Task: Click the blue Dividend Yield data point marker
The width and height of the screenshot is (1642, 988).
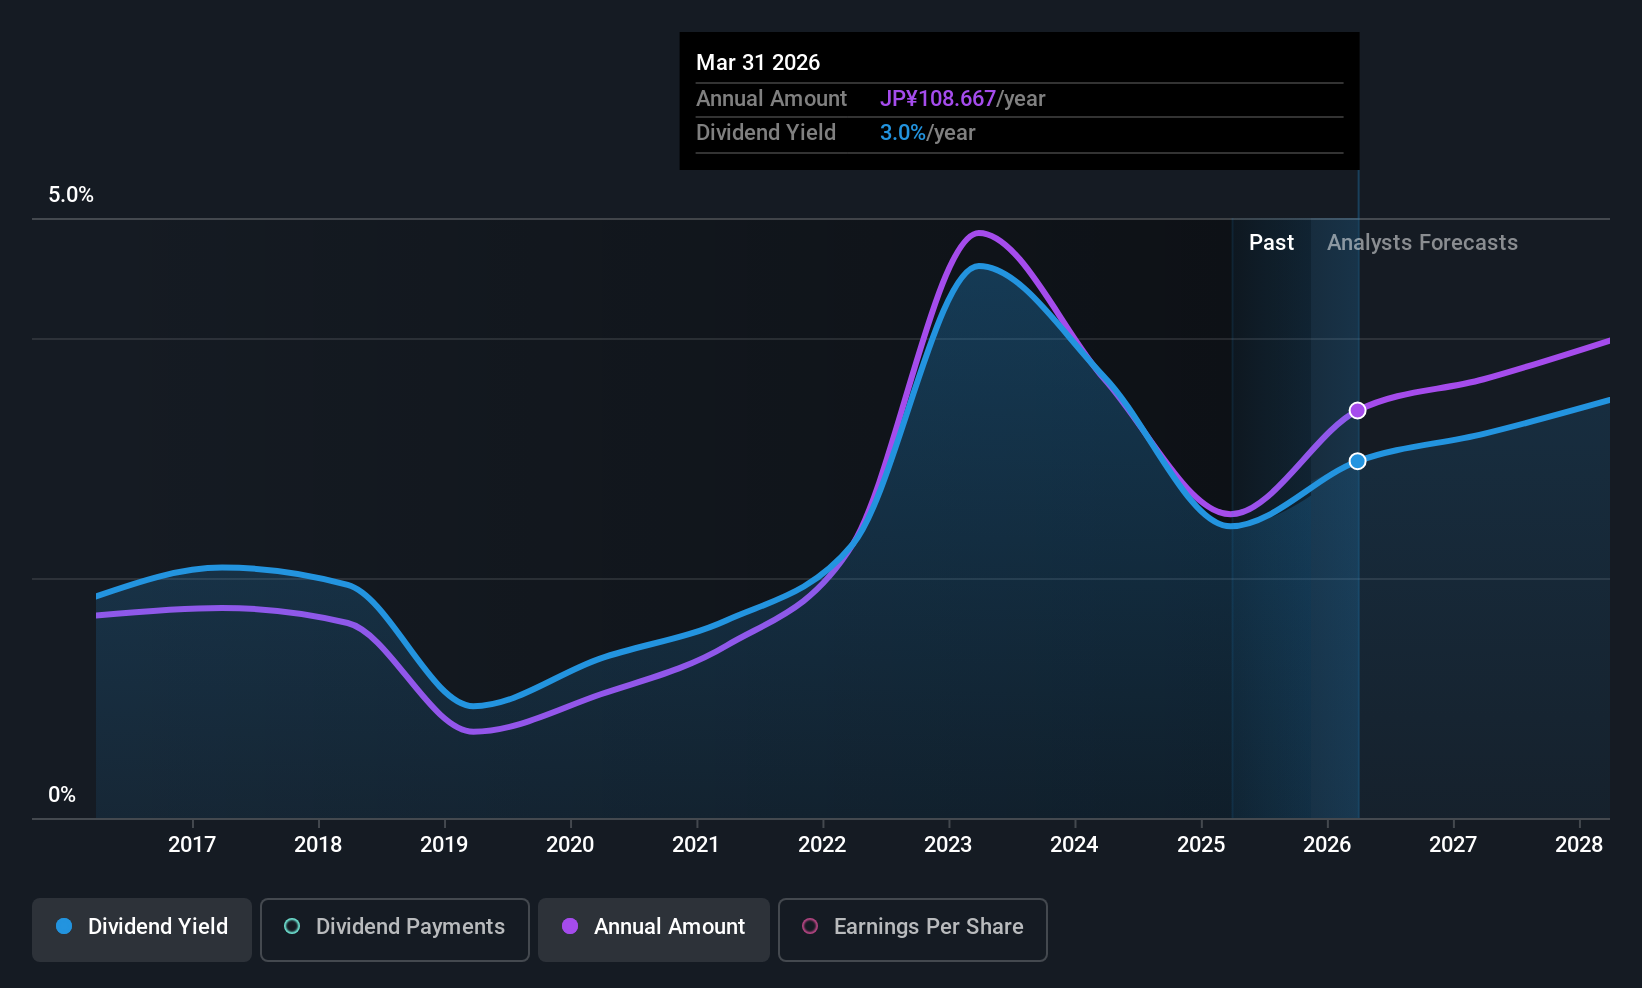Action: click(x=1357, y=461)
